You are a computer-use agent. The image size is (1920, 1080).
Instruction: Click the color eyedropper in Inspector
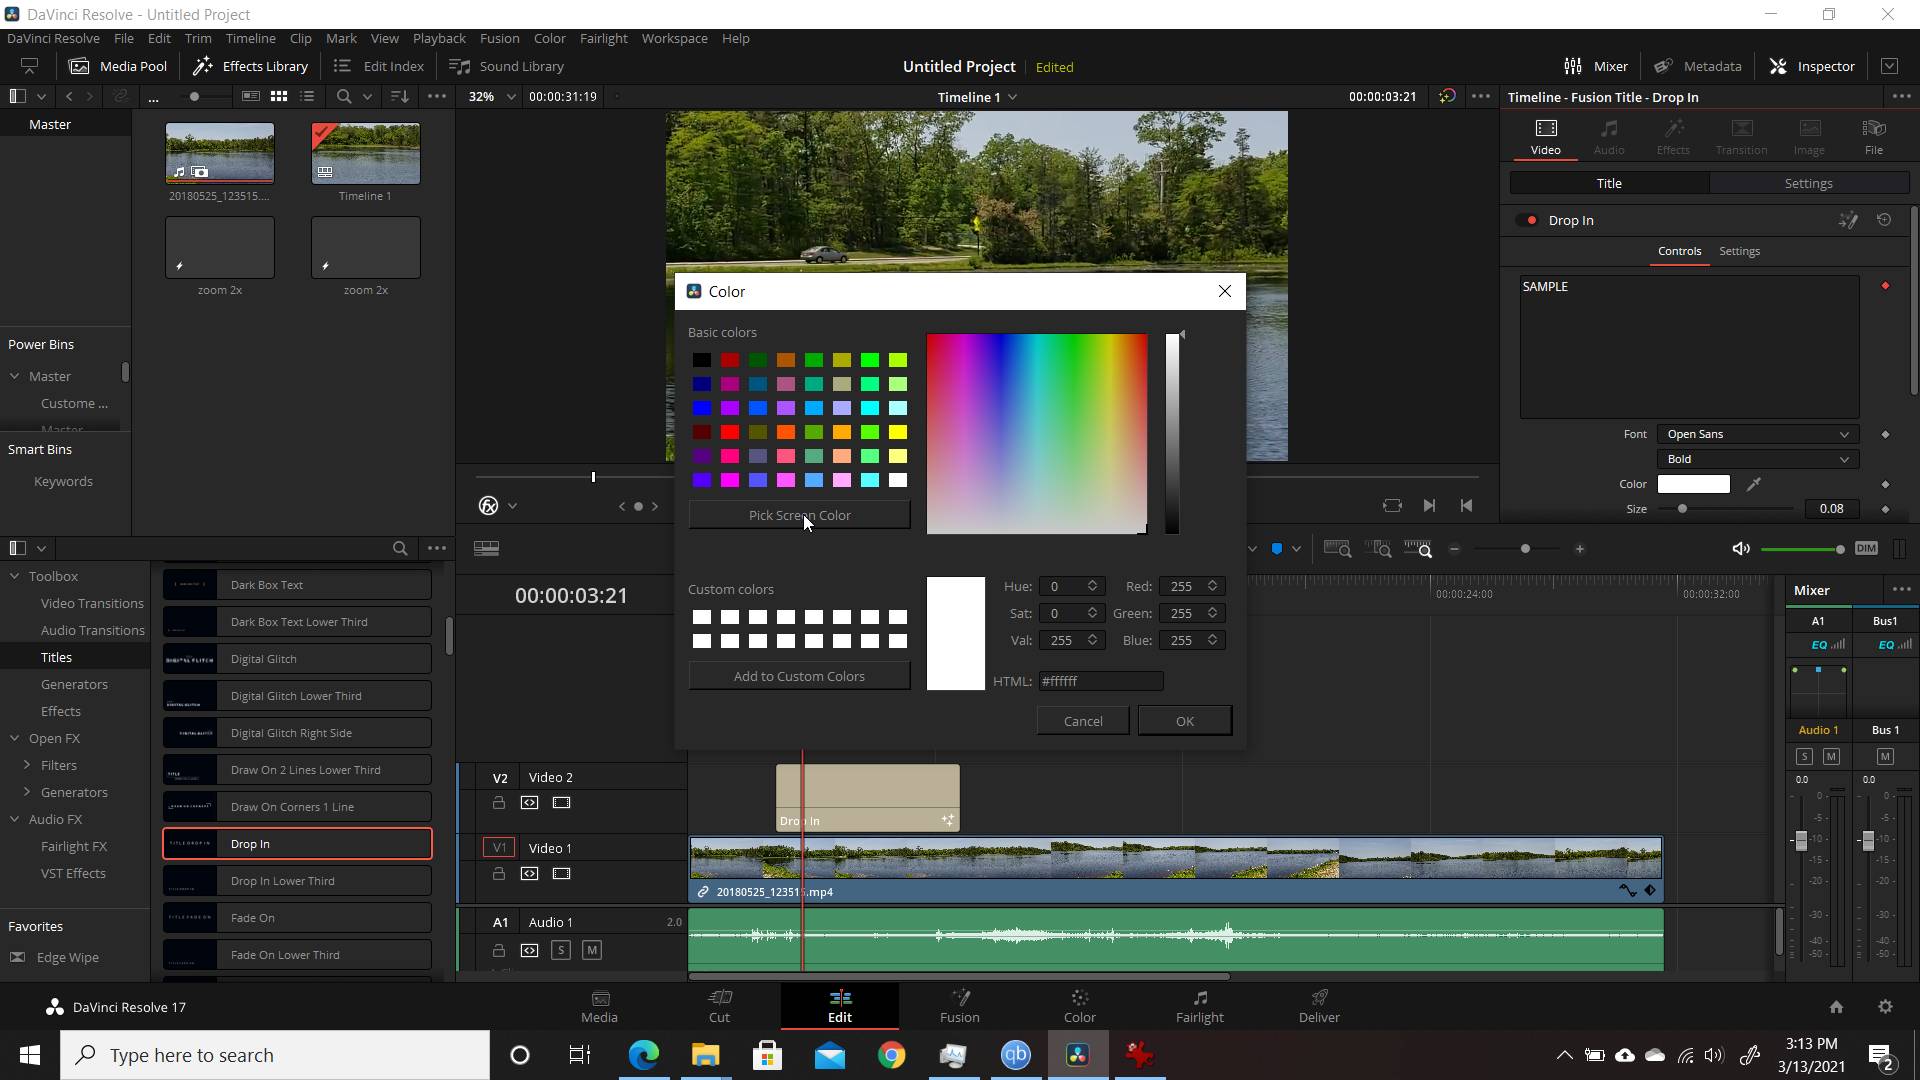[1753, 484]
